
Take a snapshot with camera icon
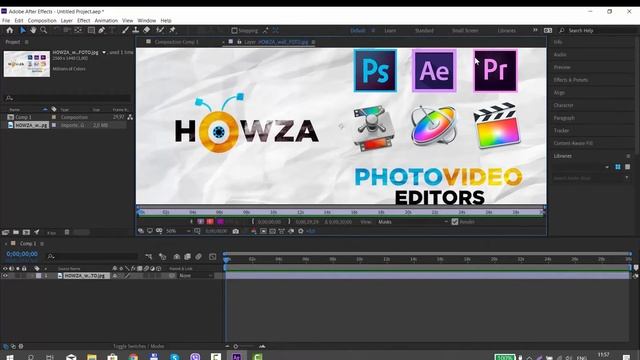click(x=236, y=231)
